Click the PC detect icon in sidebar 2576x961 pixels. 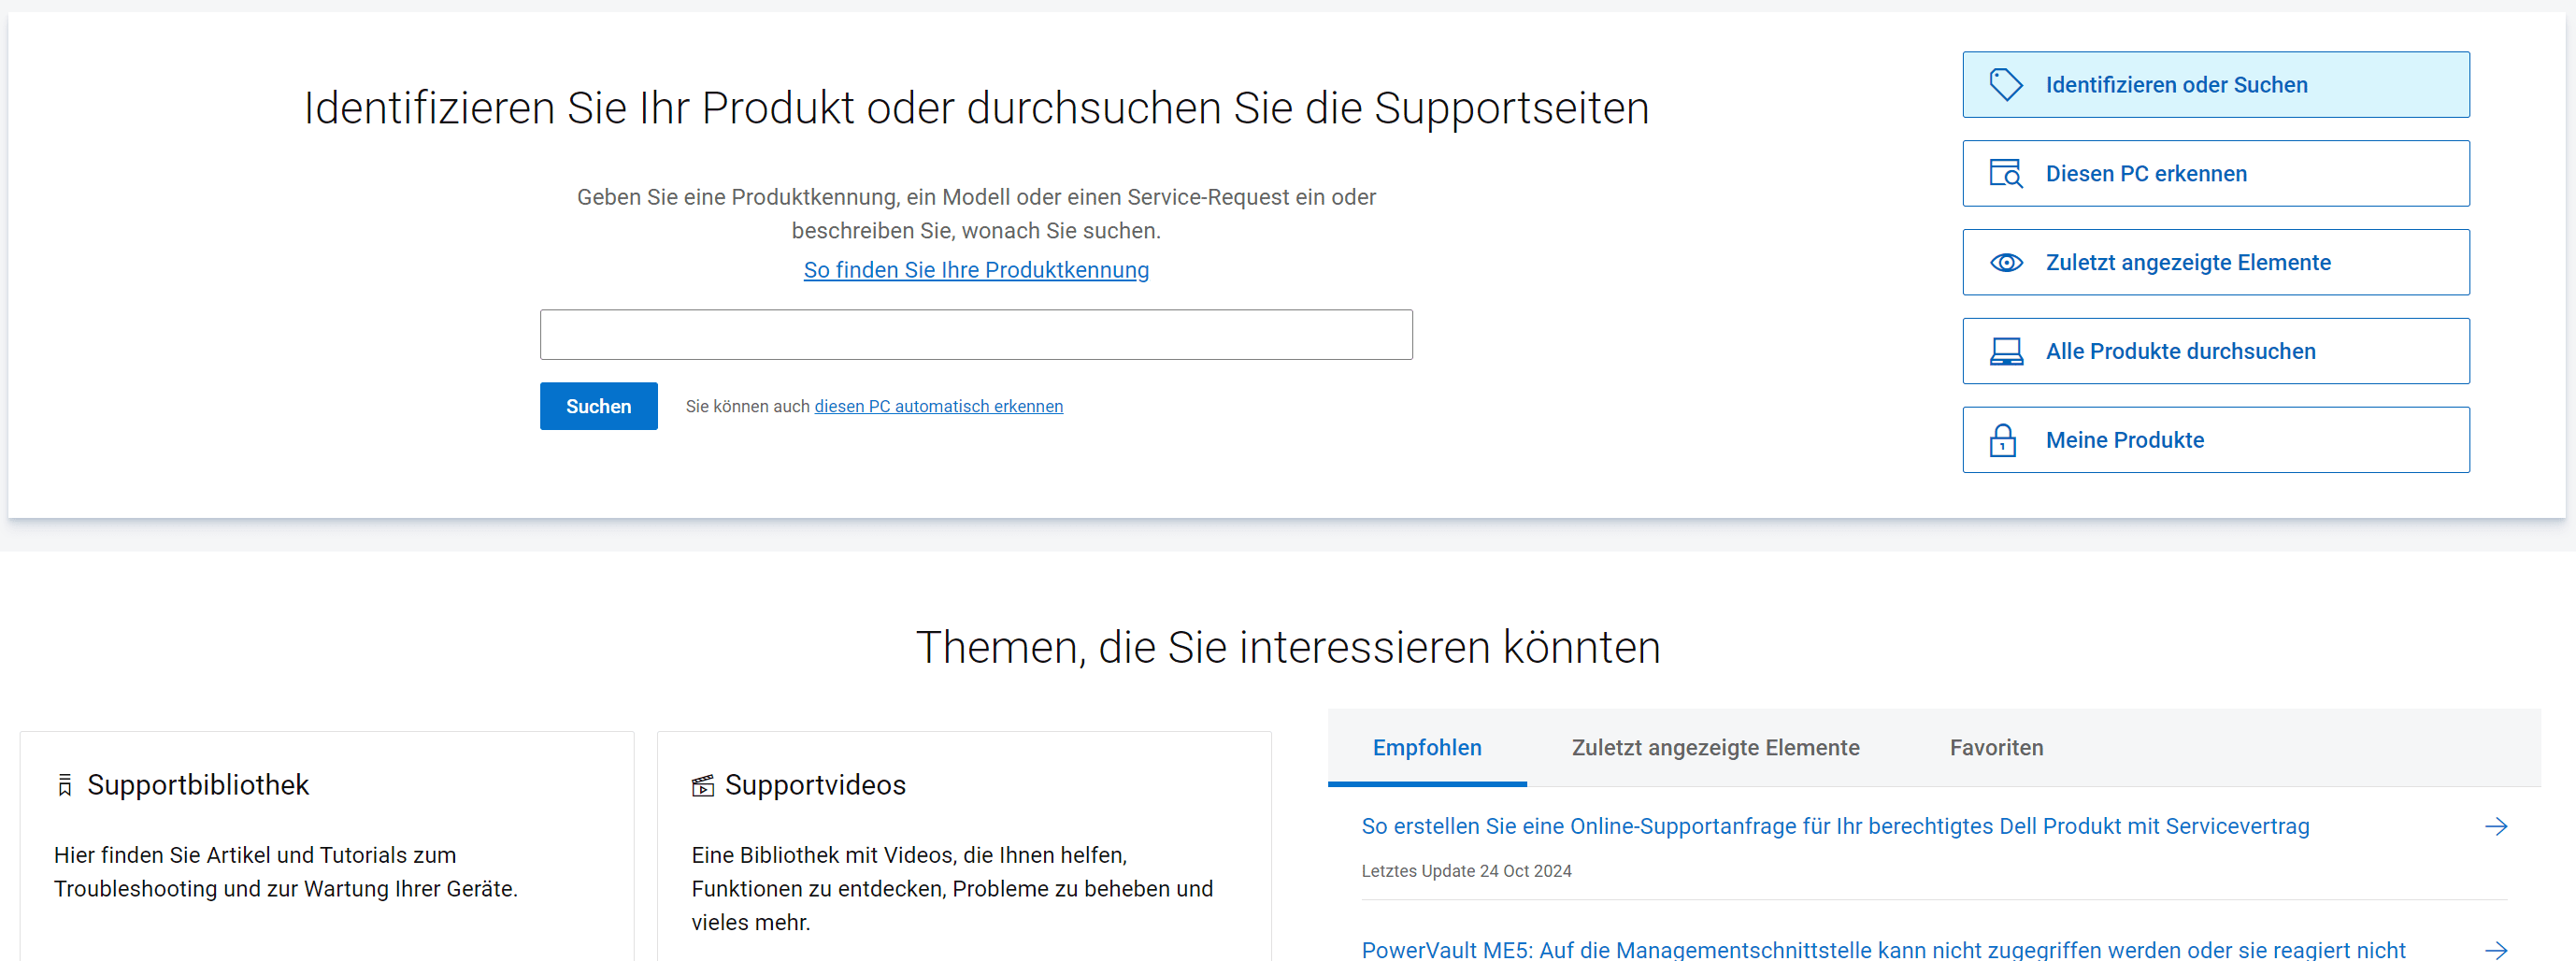pyautogui.click(x=2005, y=174)
